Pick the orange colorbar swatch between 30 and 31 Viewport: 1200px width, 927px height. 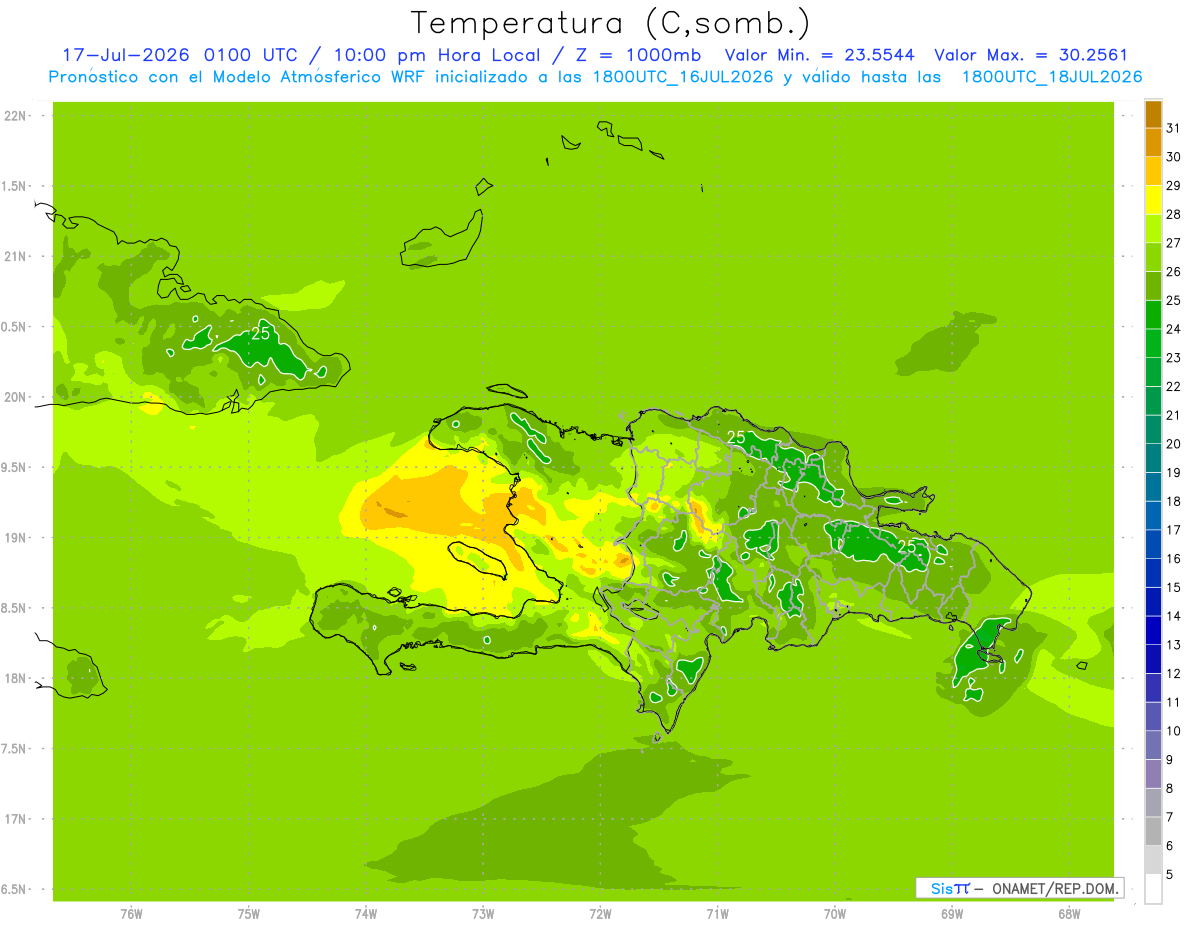coord(1153,143)
